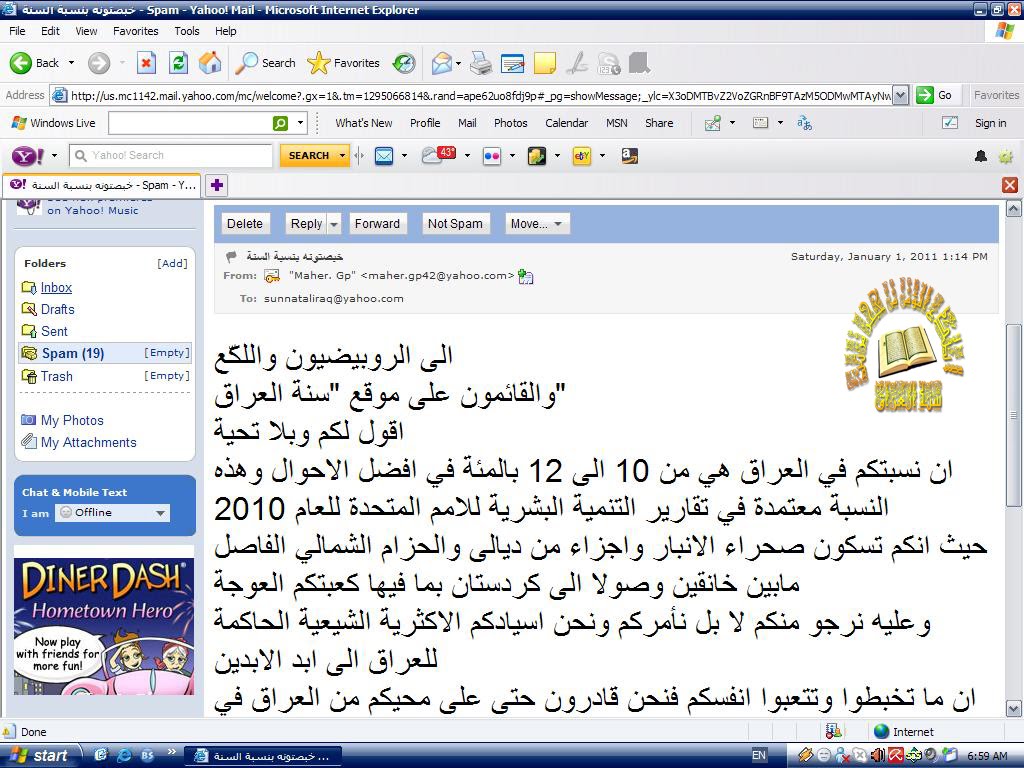
Task: Click the Windows Live translate icon
Action: coord(805,123)
